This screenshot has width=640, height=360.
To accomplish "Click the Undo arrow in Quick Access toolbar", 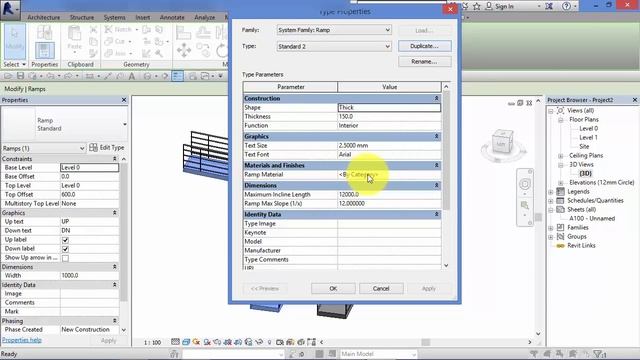I will (x=50, y=76).
